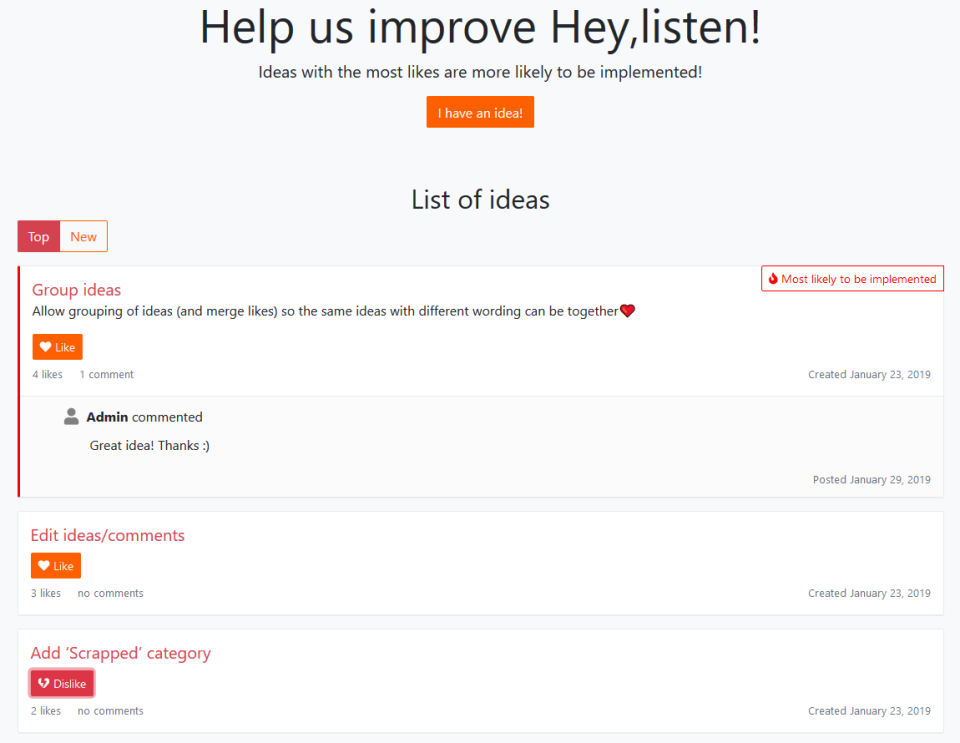Like the 'Group ideas' idea
This screenshot has height=743, width=960.
[58, 347]
